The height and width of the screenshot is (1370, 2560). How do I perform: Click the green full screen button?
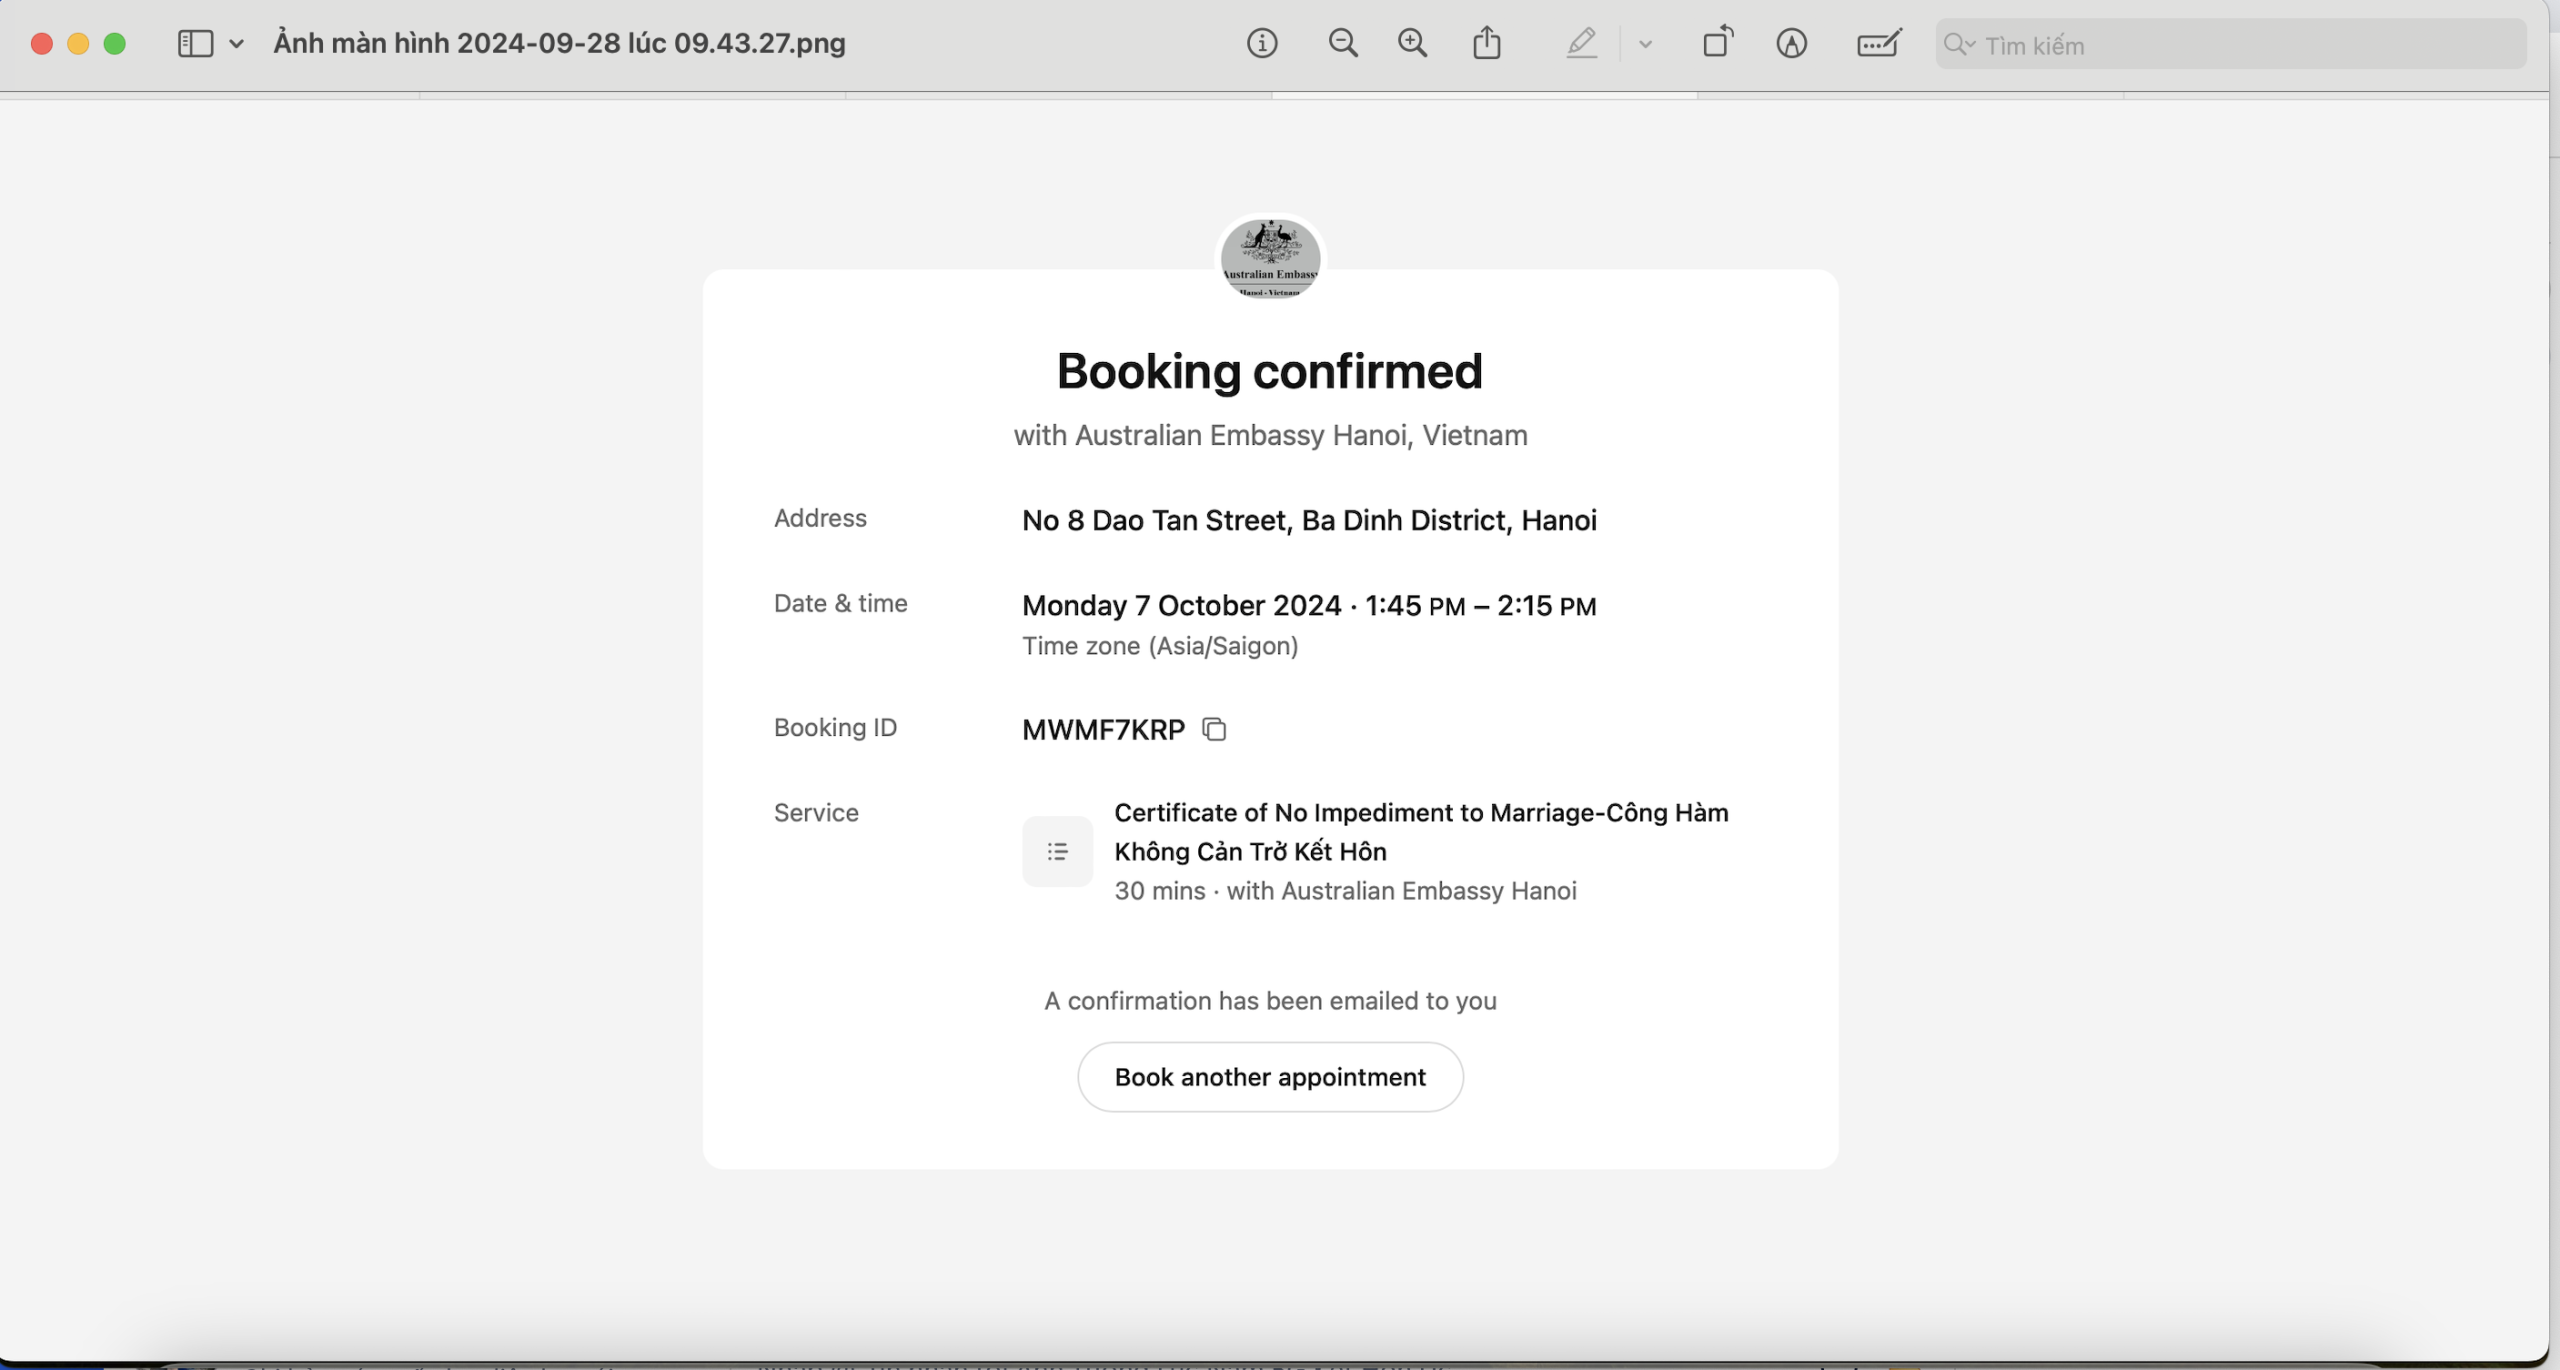[115, 44]
